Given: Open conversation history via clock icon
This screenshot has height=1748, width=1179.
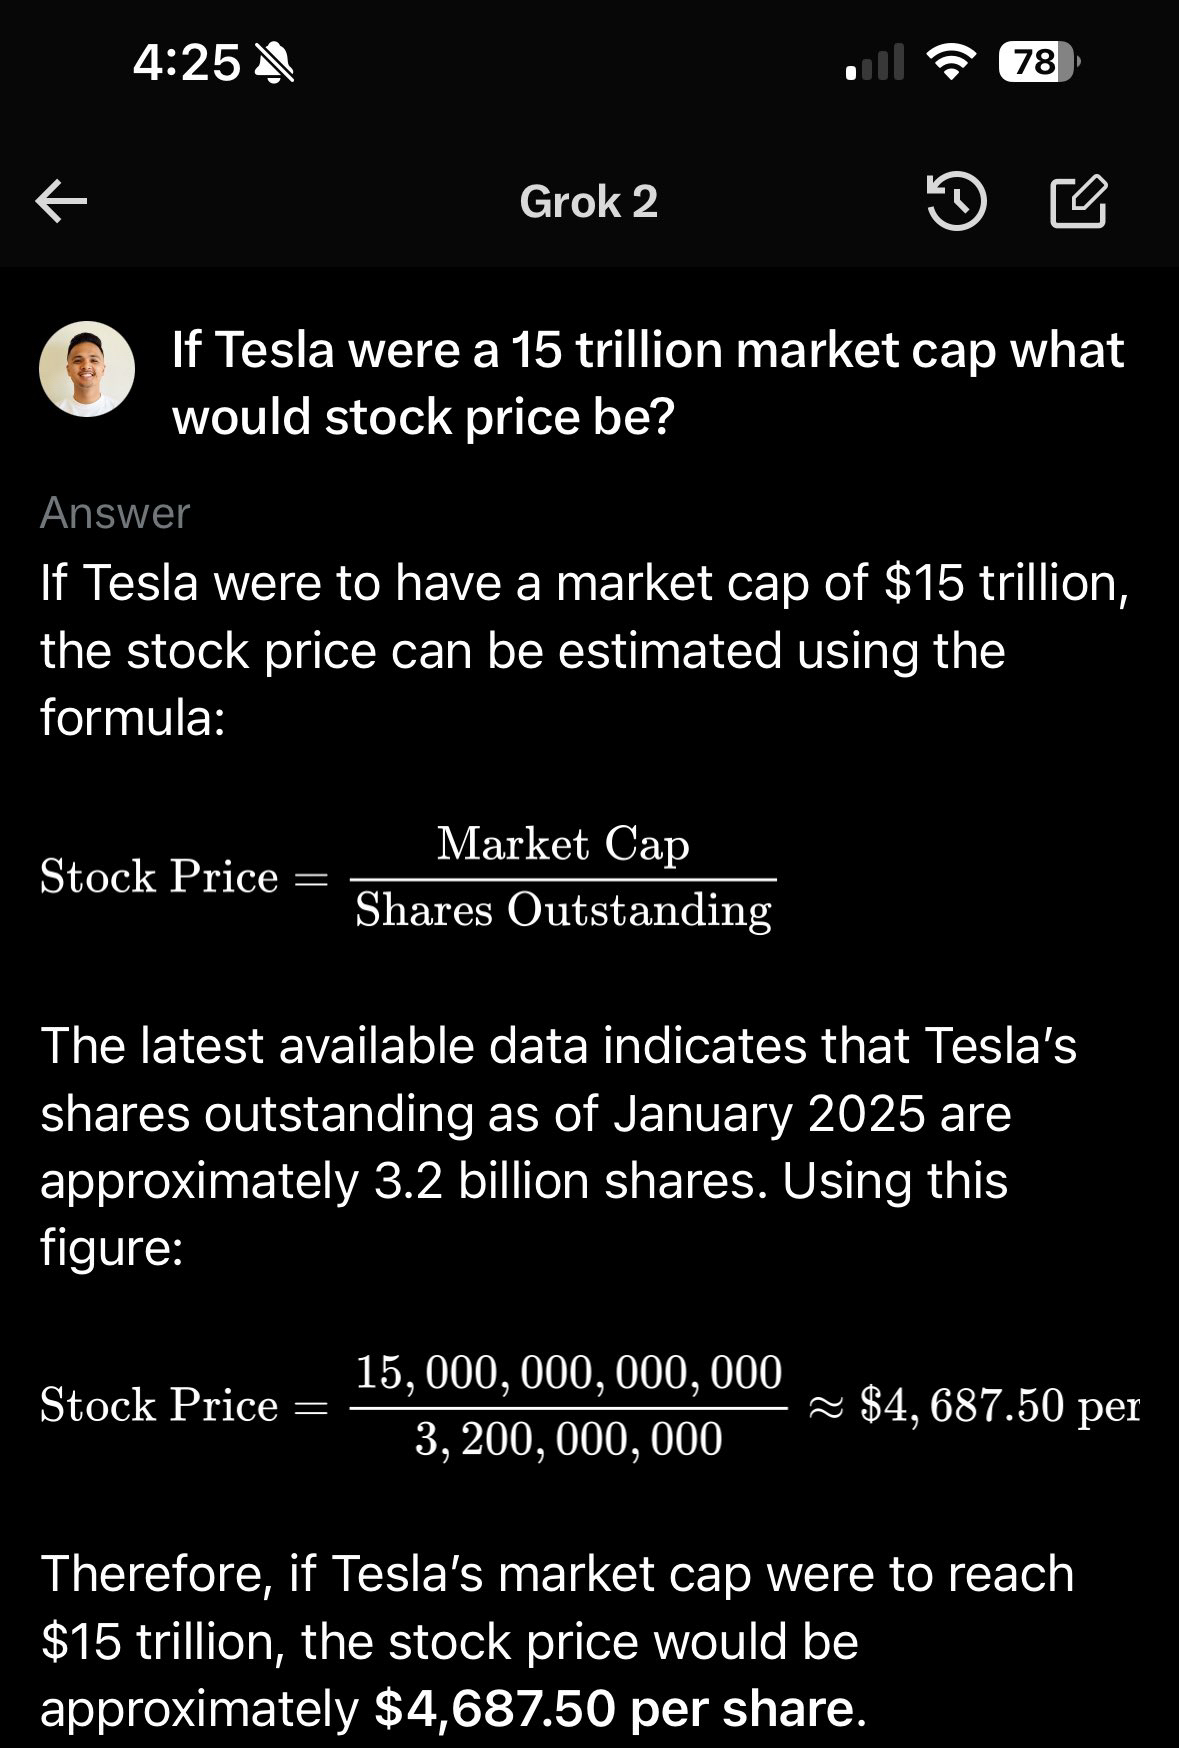Looking at the screenshot, I should click(x=959, y=202).
